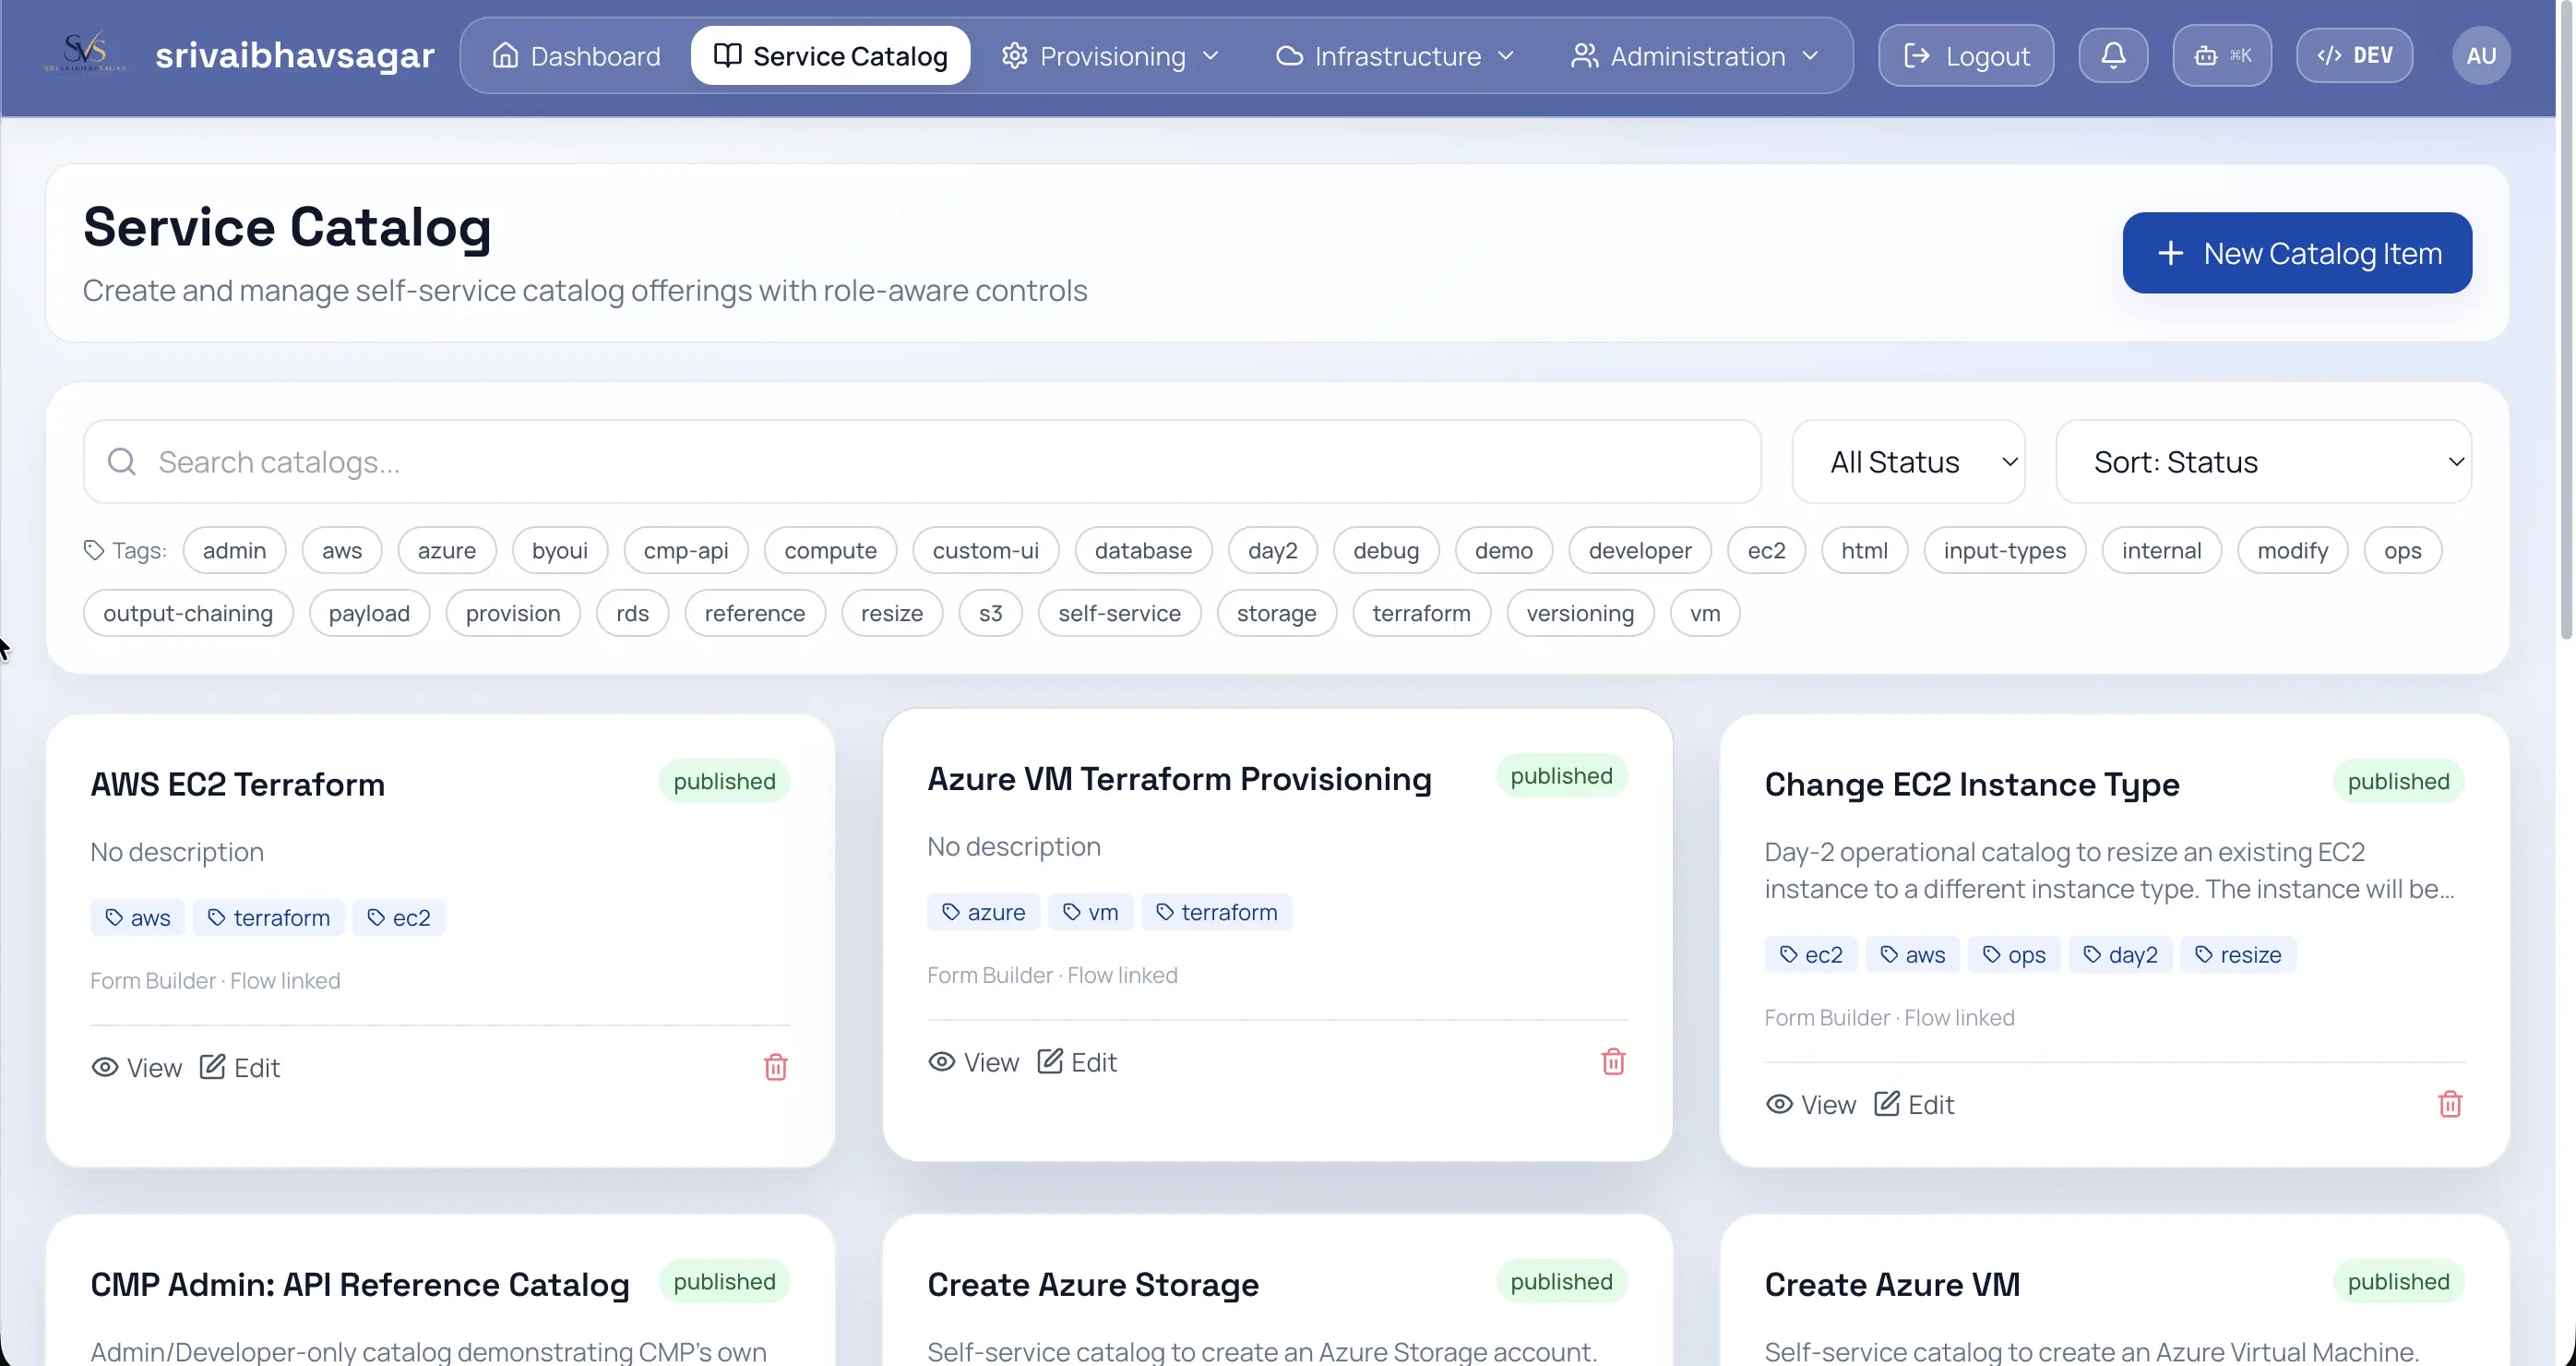Image resolution: width=2576 pixels, height=1366 pixels.
Task: Toggle the azure tag filter
Action: click(x=447, y=550)
